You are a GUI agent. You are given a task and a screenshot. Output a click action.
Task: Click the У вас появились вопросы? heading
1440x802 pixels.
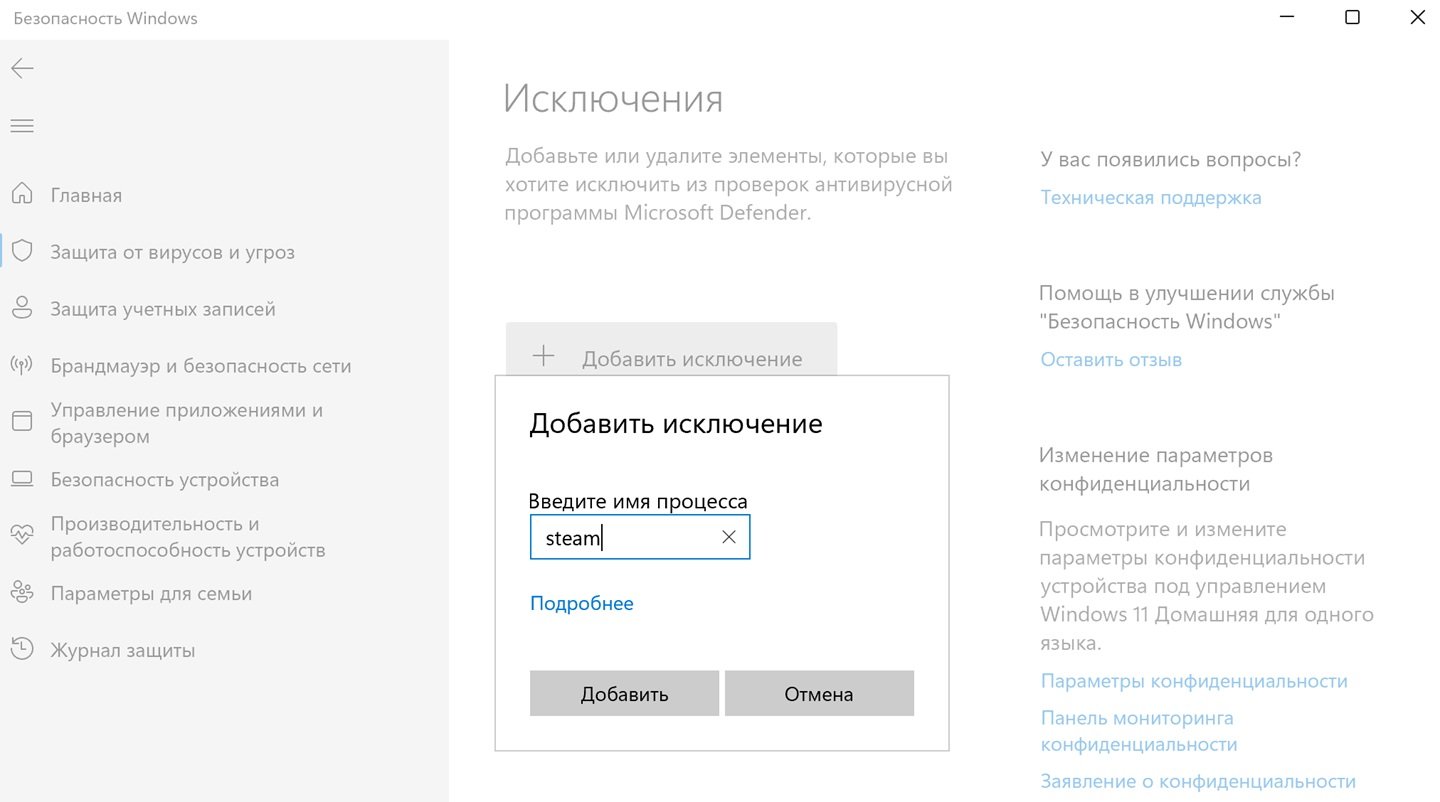tap(1171, 159)
